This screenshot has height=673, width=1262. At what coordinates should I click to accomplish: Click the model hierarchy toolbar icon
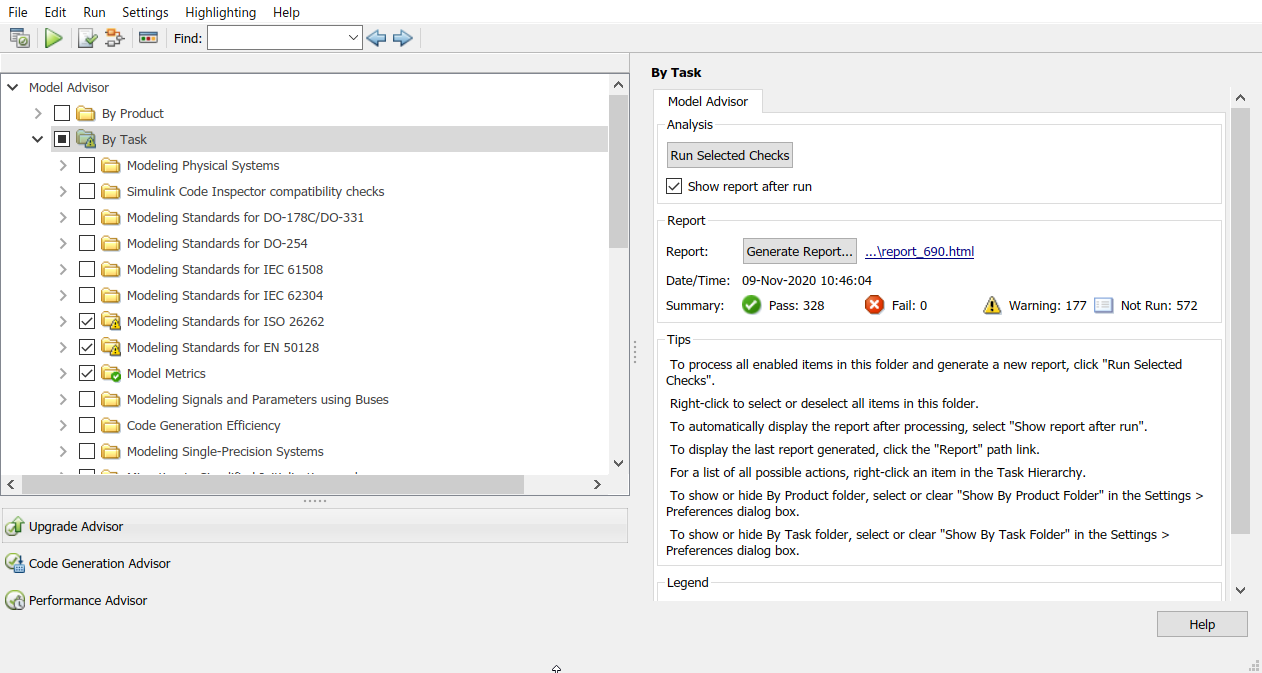coord(114,37)
